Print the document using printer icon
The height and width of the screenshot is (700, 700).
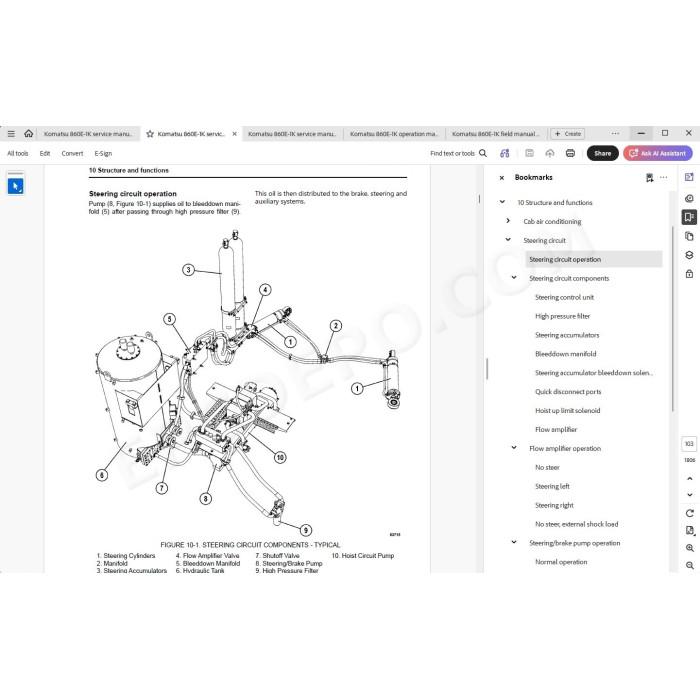click(570, 153)
